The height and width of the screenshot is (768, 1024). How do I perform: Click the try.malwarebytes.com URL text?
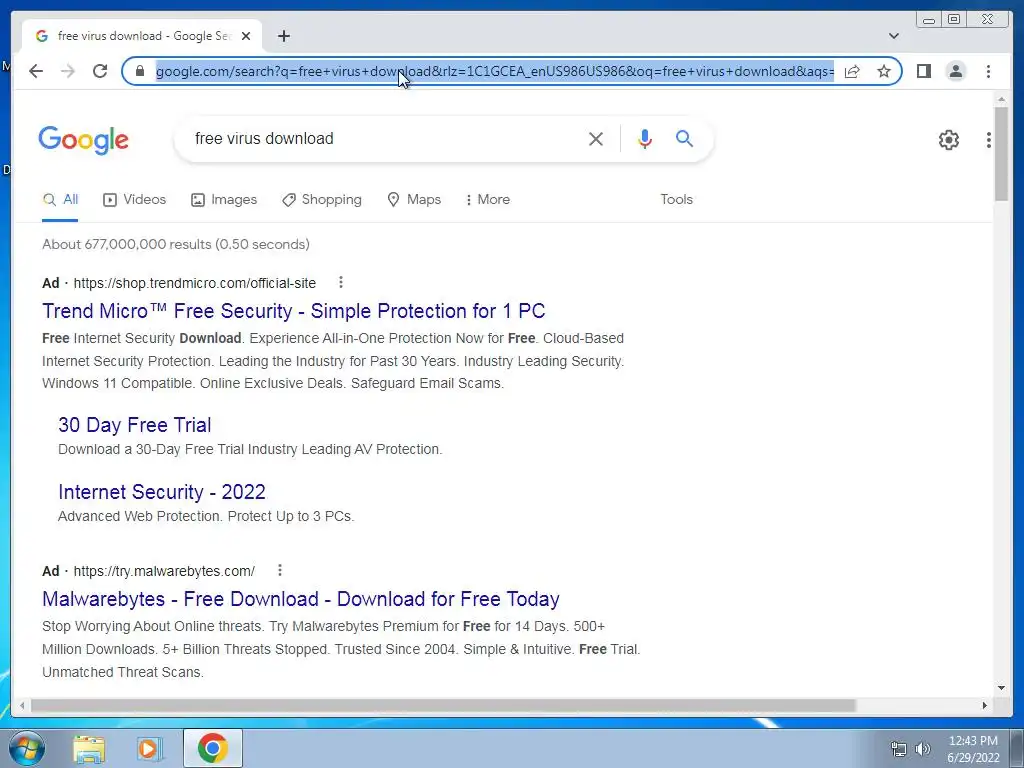[164, 571]
